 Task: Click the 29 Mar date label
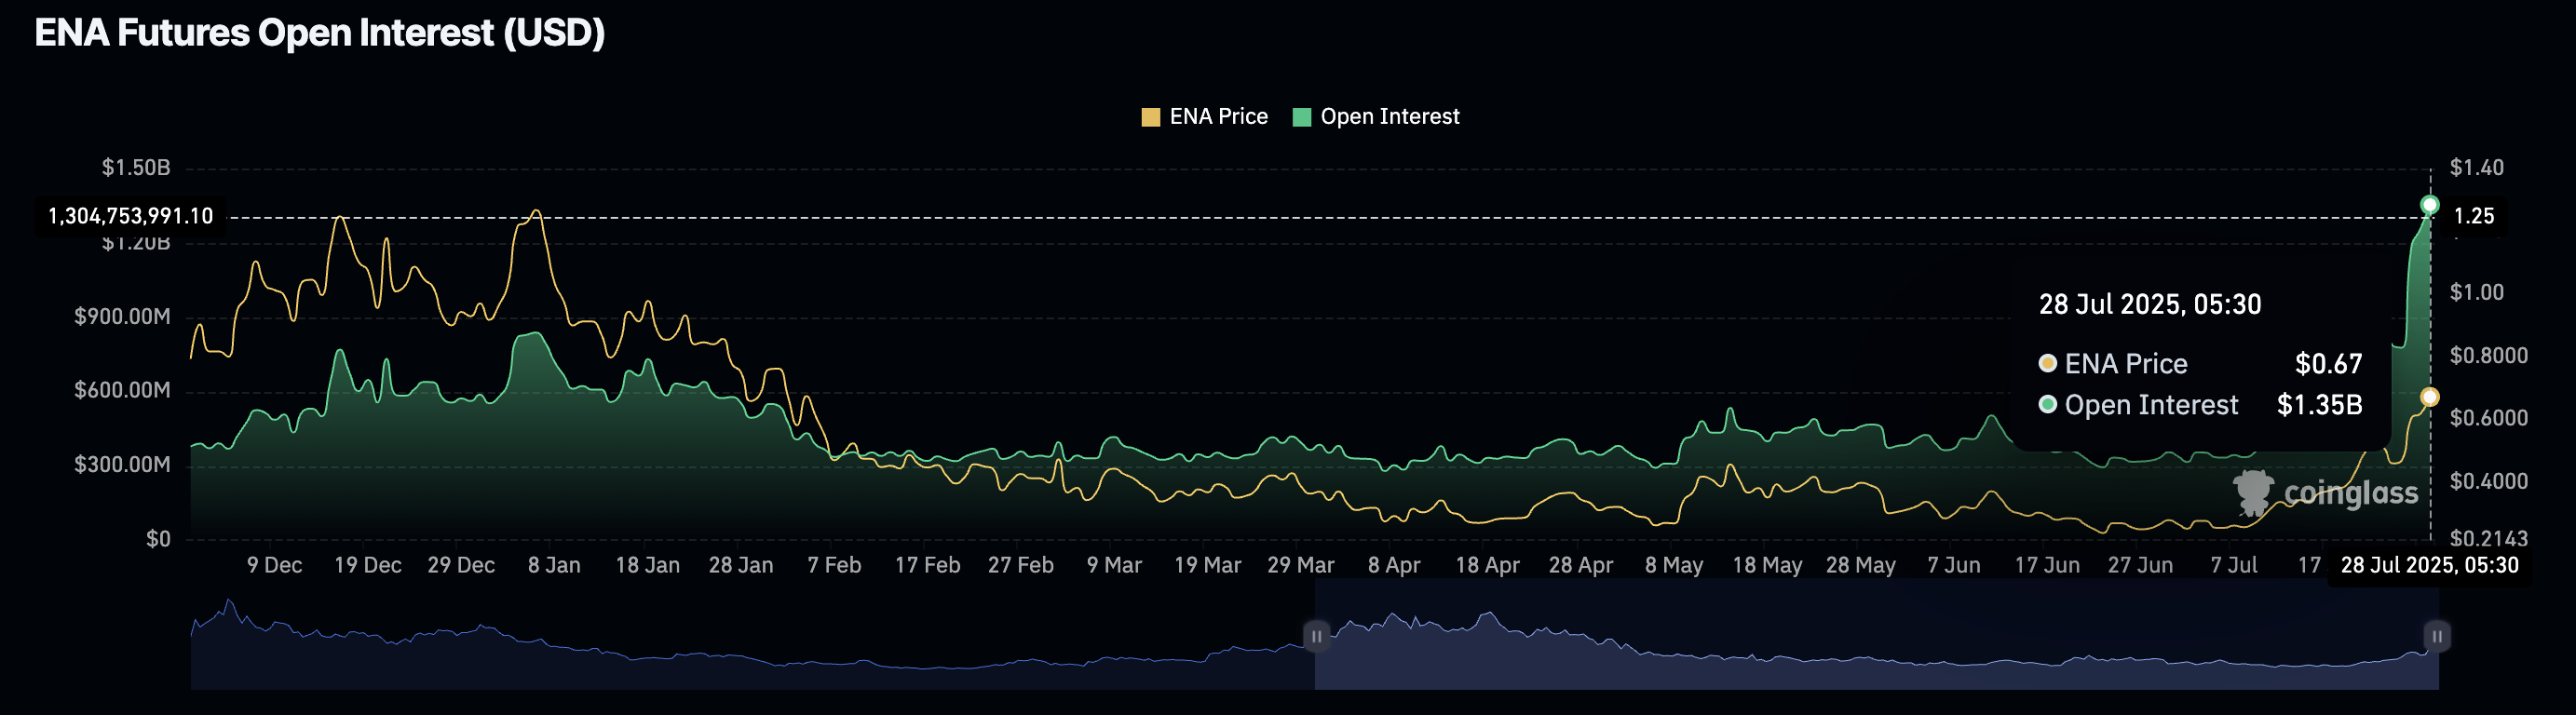coord(1301,566)
